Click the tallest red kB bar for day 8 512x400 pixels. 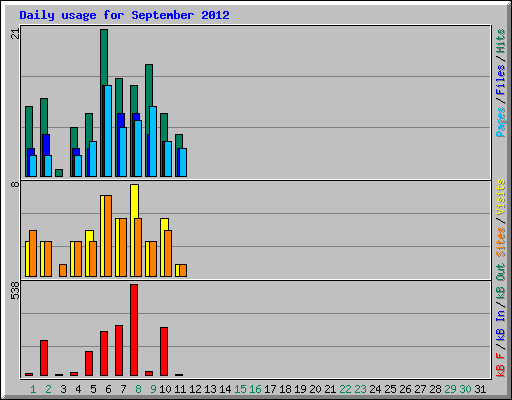(134, 330)
